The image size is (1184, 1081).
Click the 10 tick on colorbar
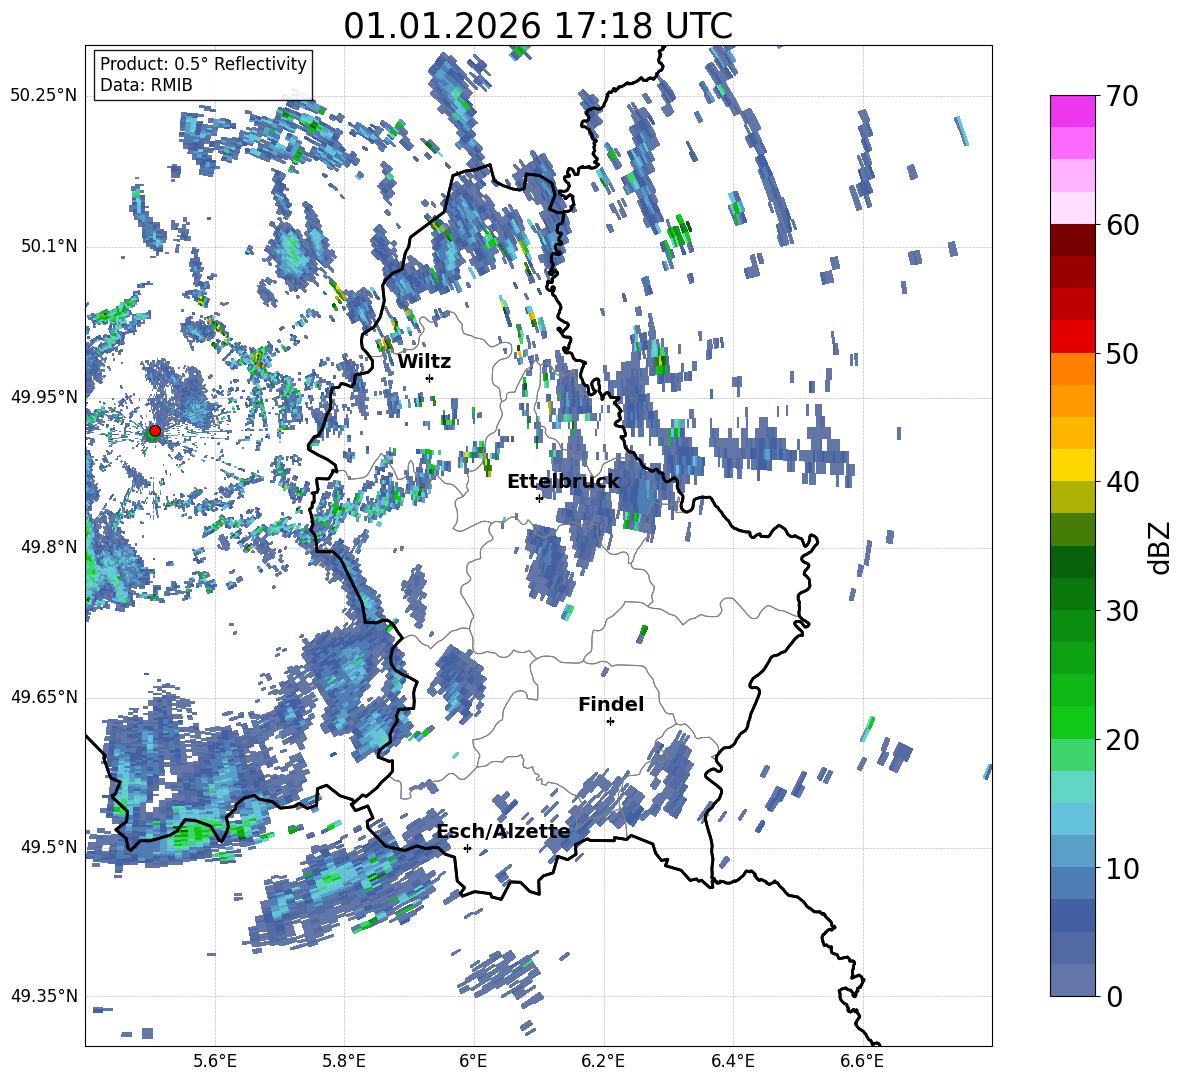(x=1122, y=868)
